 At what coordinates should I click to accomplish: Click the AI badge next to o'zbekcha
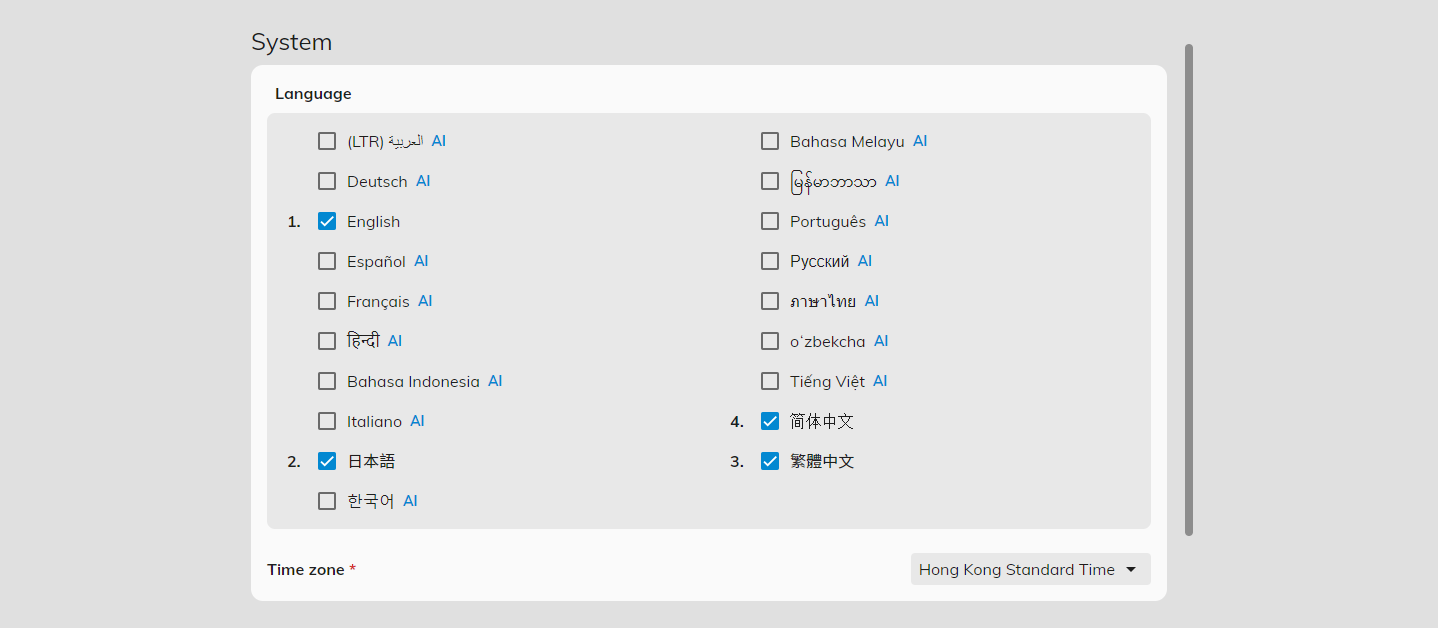point(880,341)
